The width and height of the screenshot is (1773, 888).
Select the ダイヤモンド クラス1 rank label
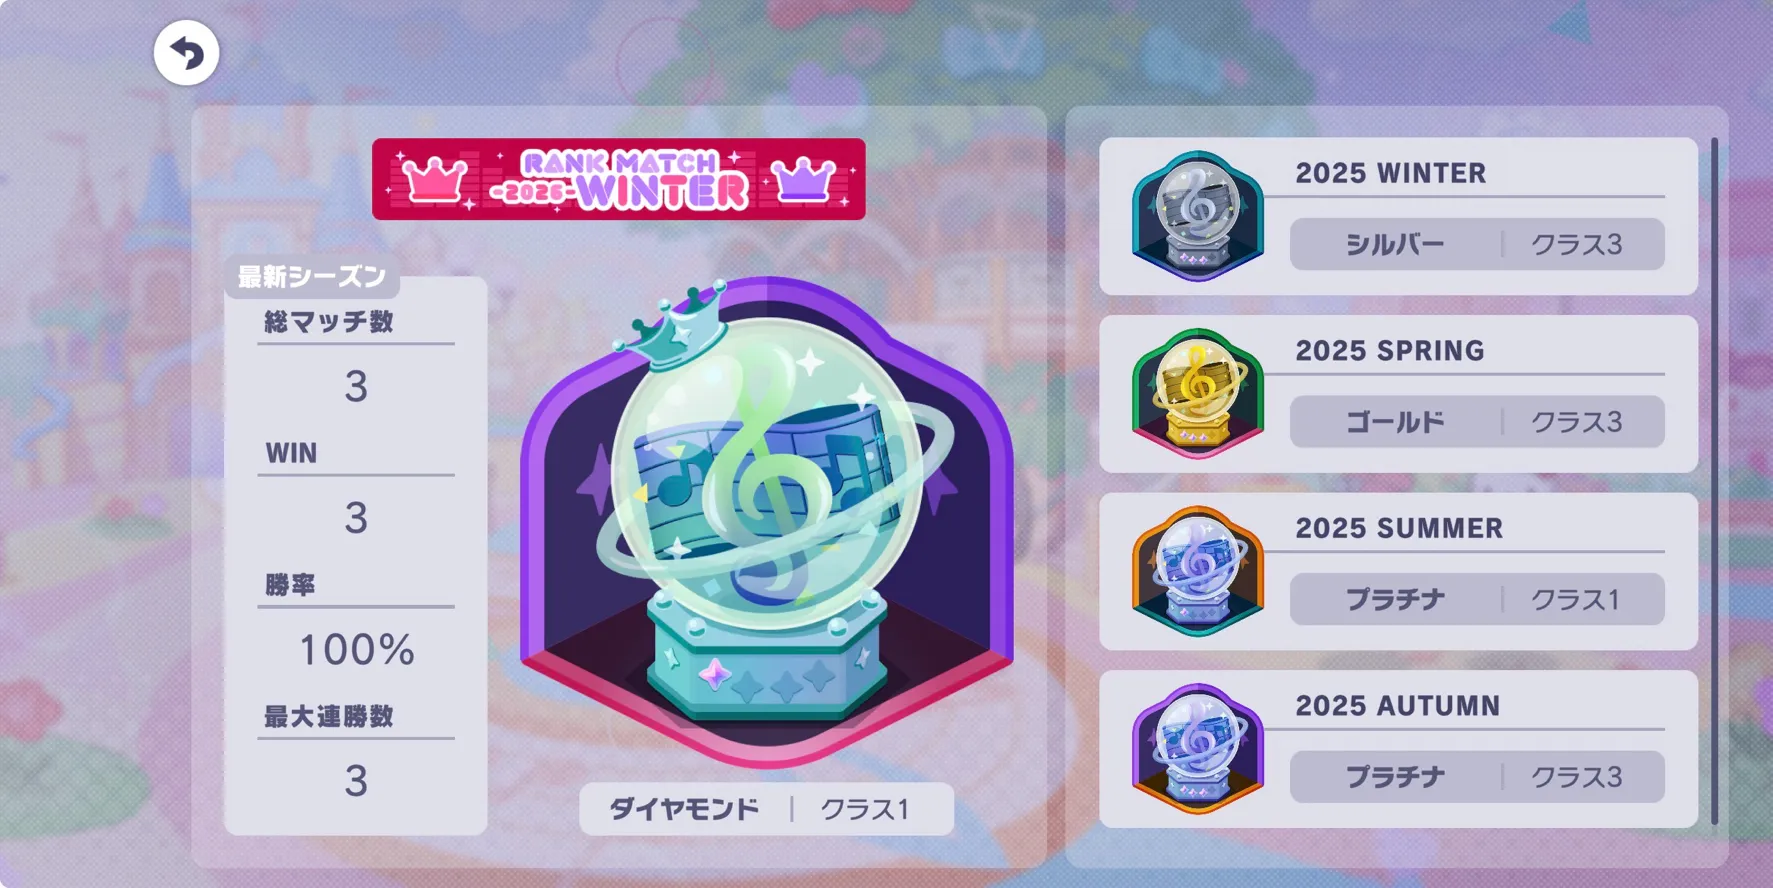pos(766,809)
